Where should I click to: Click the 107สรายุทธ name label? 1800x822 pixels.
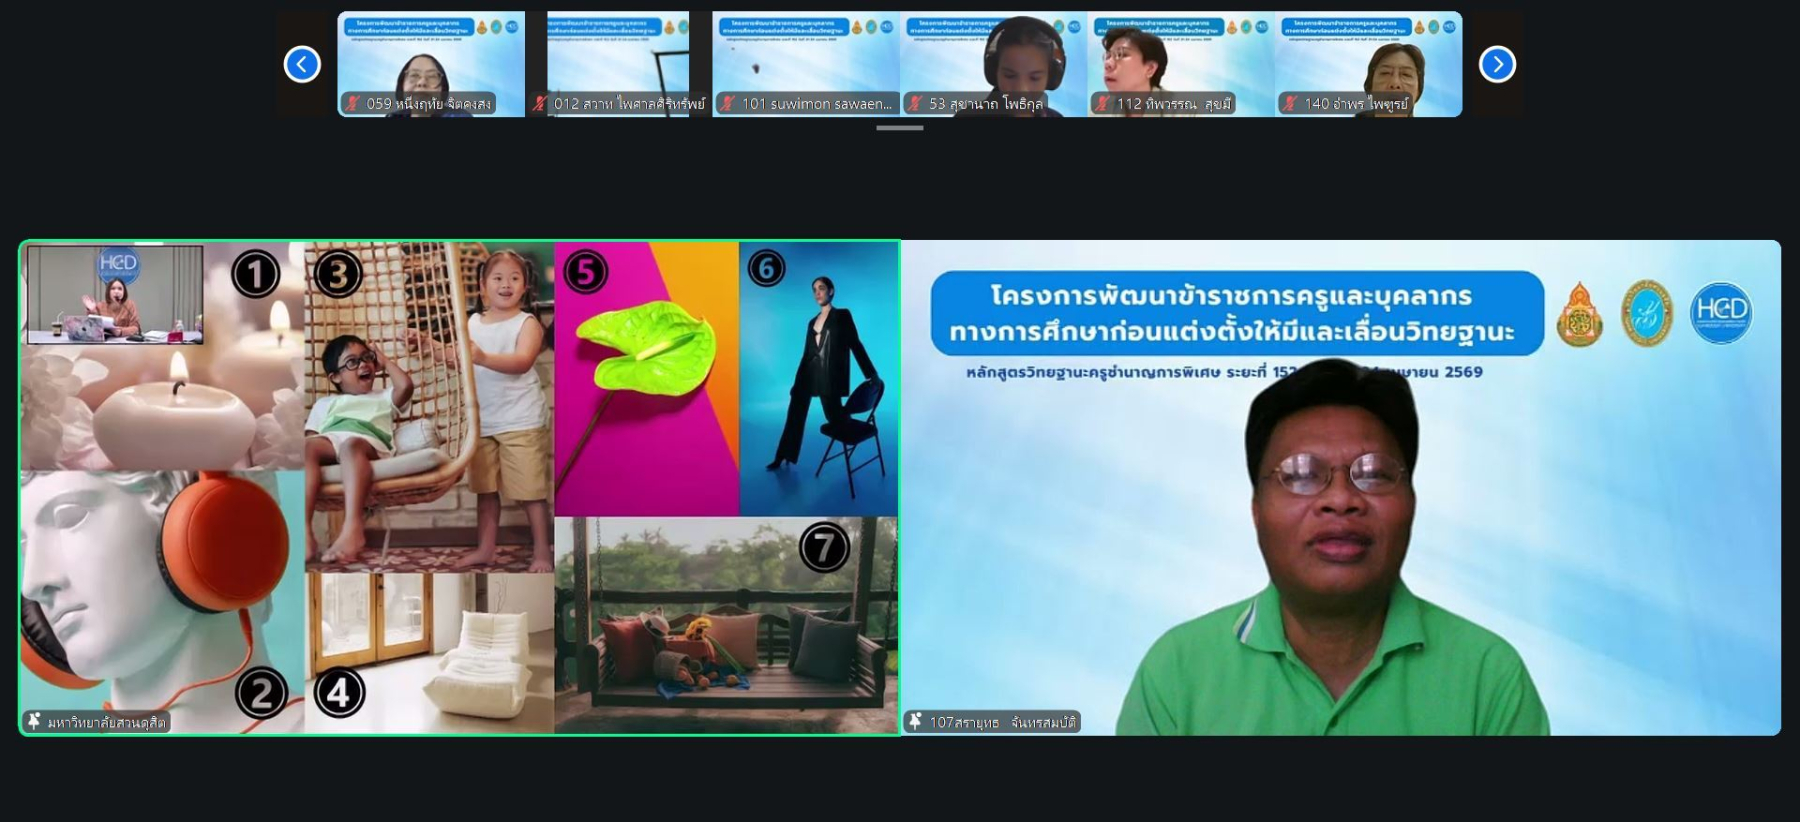coord(1002,722)
